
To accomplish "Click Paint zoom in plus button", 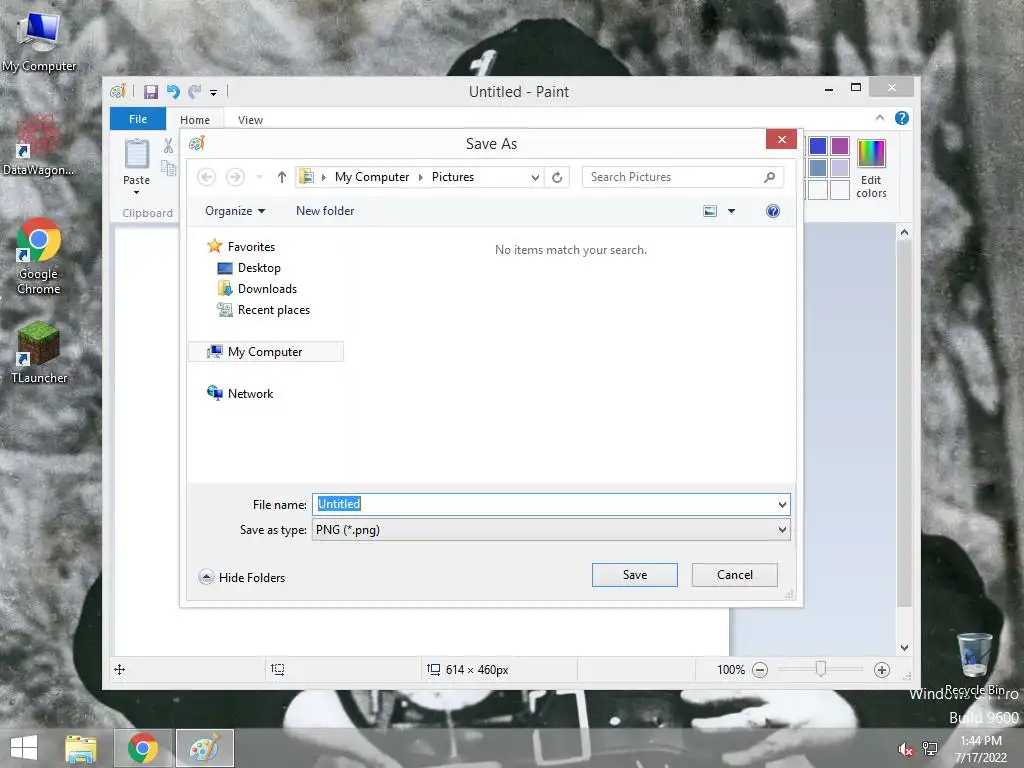I will pos(882,669).
